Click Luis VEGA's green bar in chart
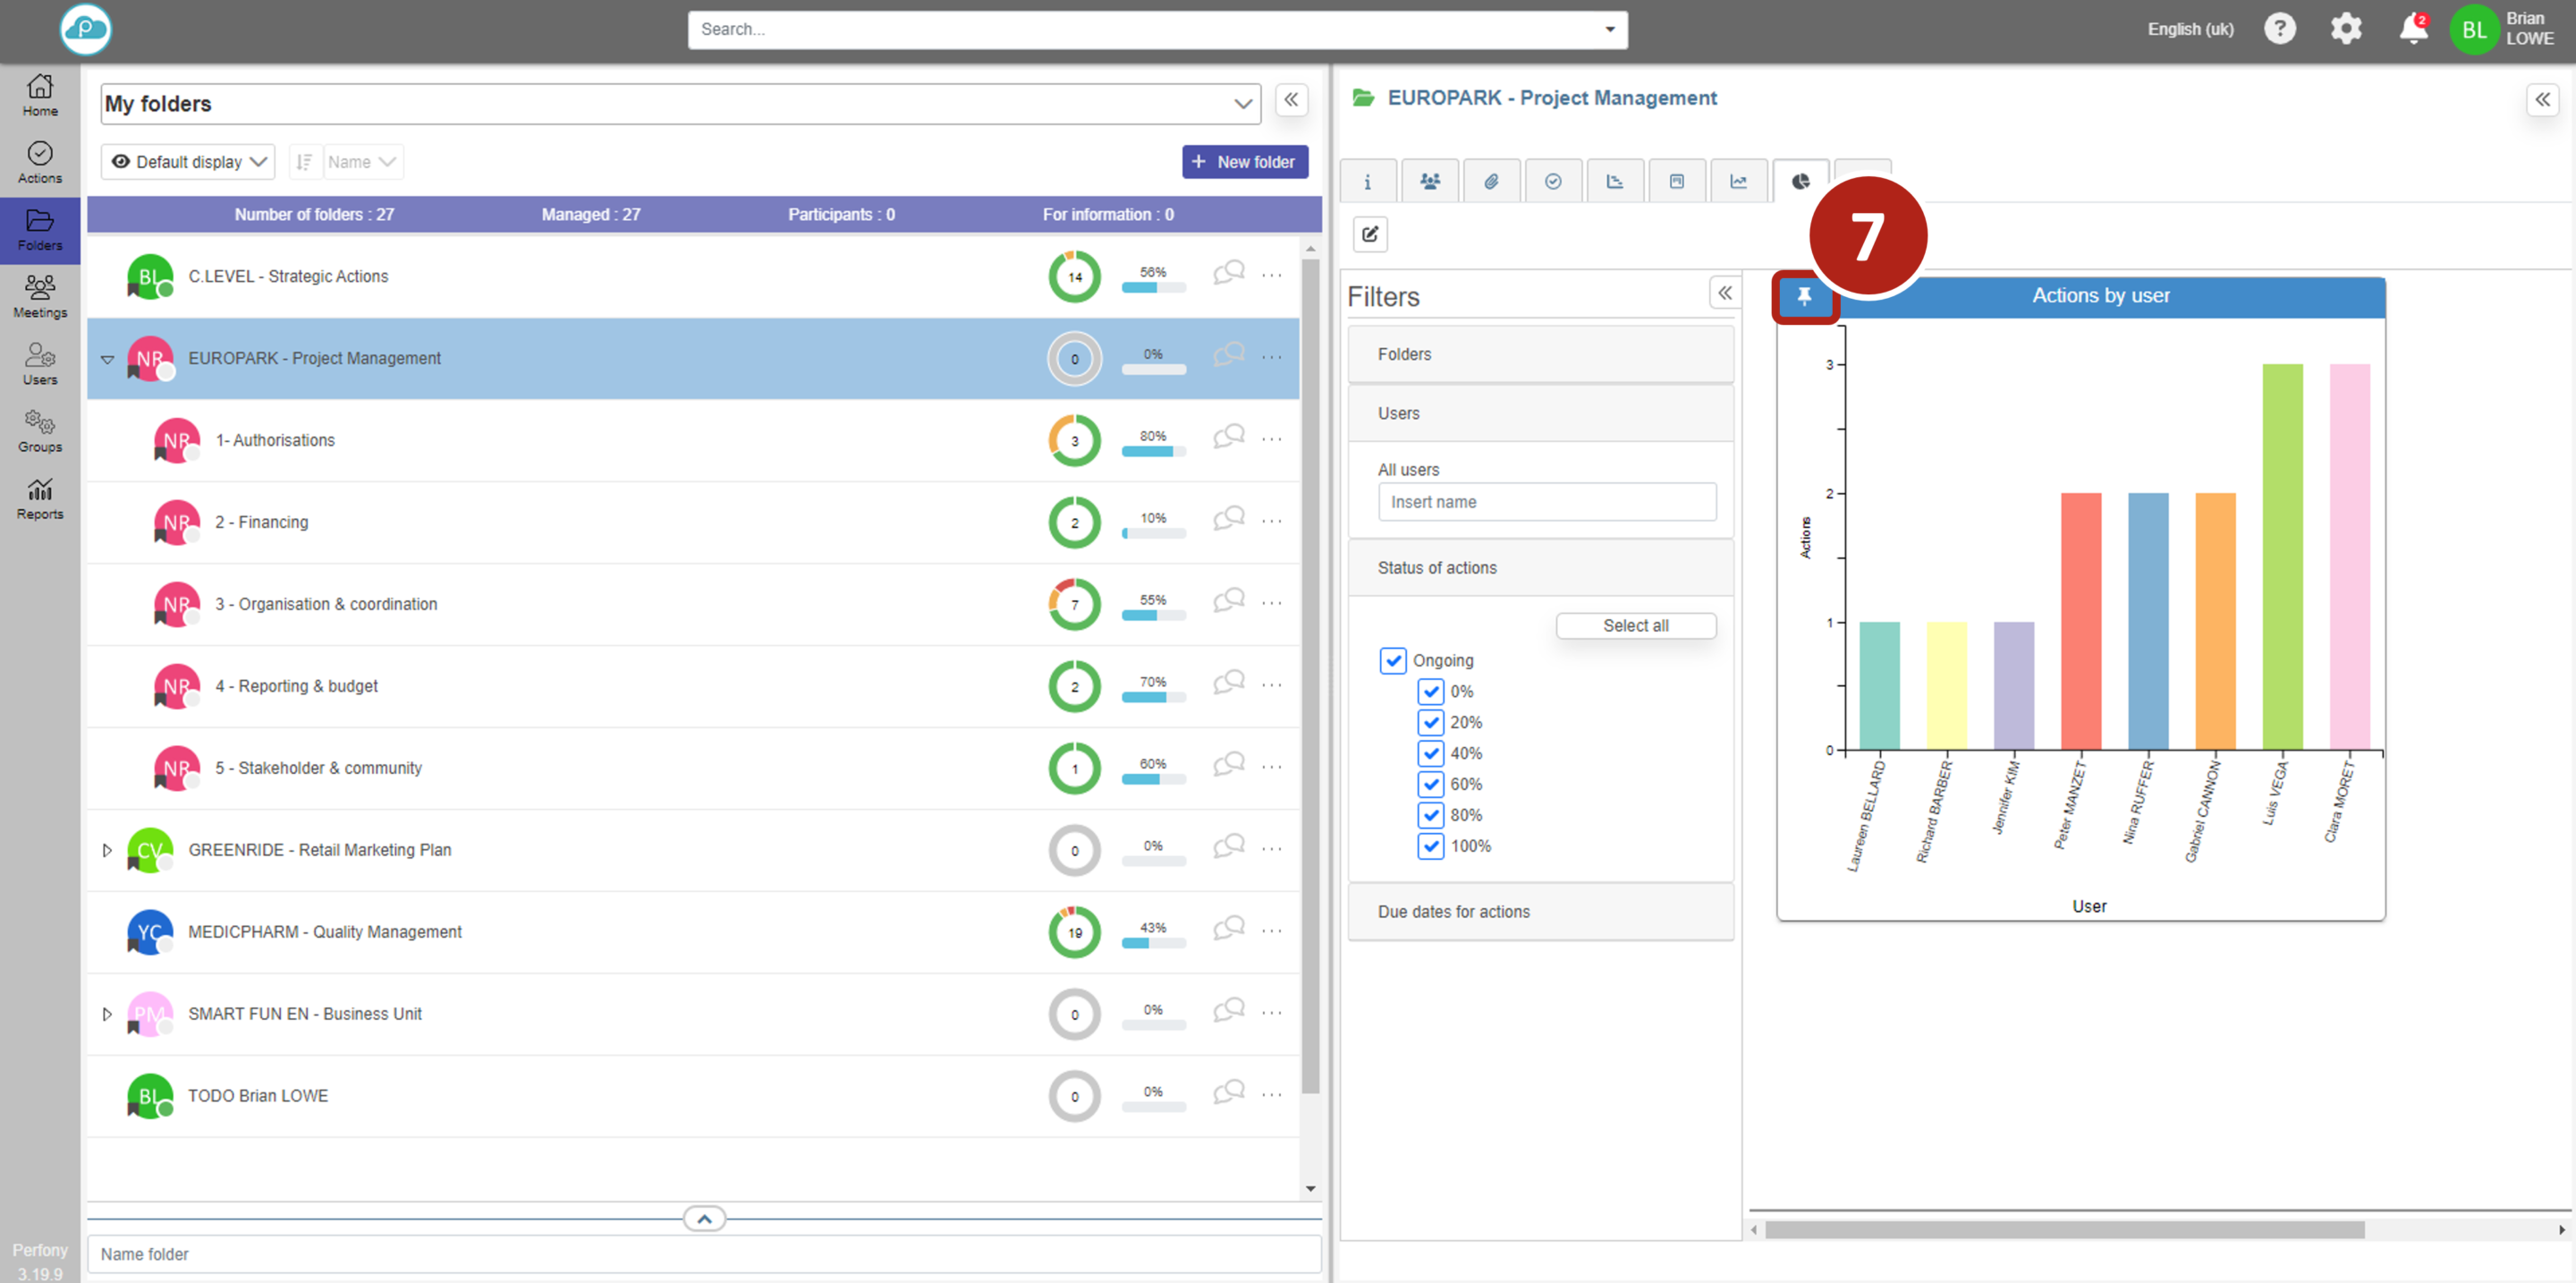The width and height of the screenshot is (2576, 1283). coord(2281,556)
